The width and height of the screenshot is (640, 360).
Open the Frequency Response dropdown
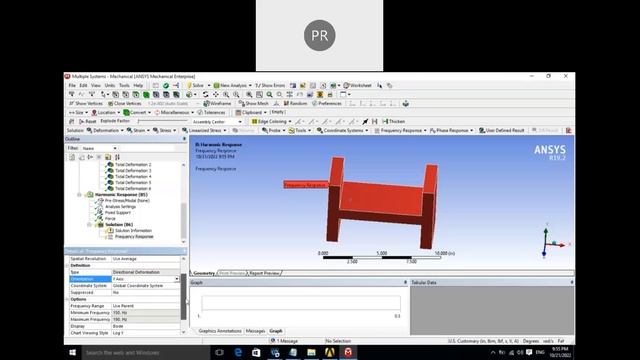(x=400, y=130)
